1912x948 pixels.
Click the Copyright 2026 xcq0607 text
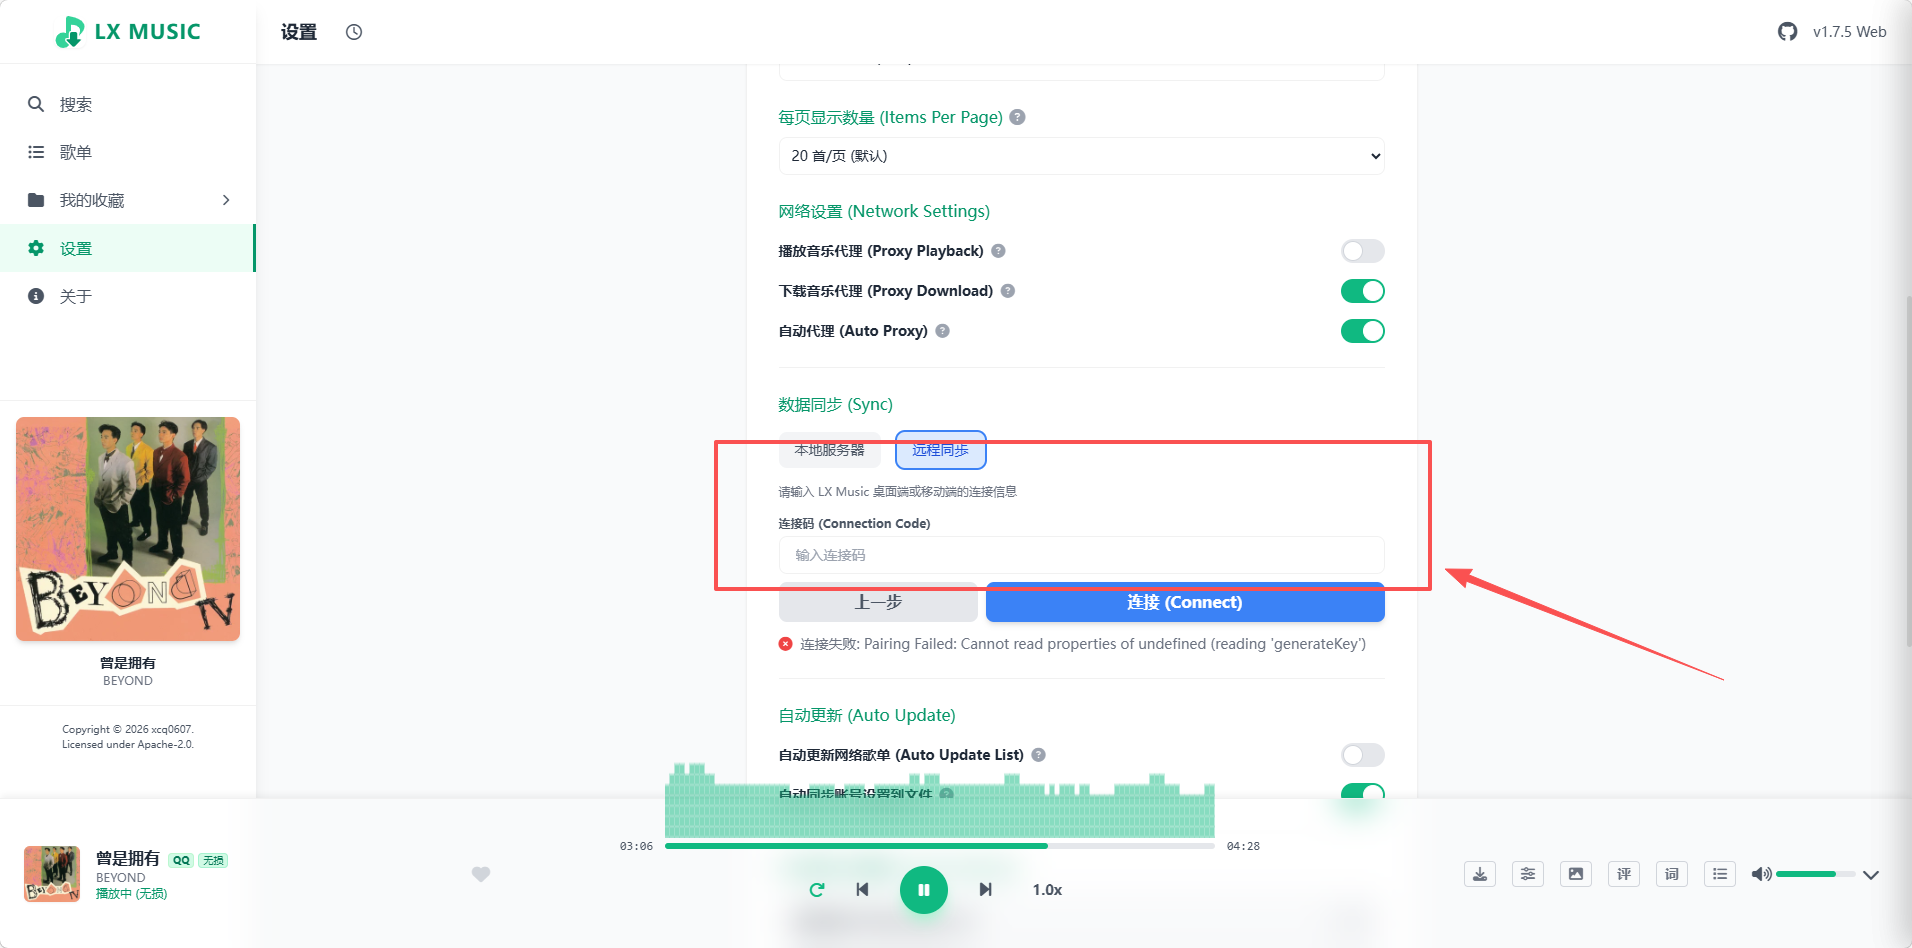128,729
